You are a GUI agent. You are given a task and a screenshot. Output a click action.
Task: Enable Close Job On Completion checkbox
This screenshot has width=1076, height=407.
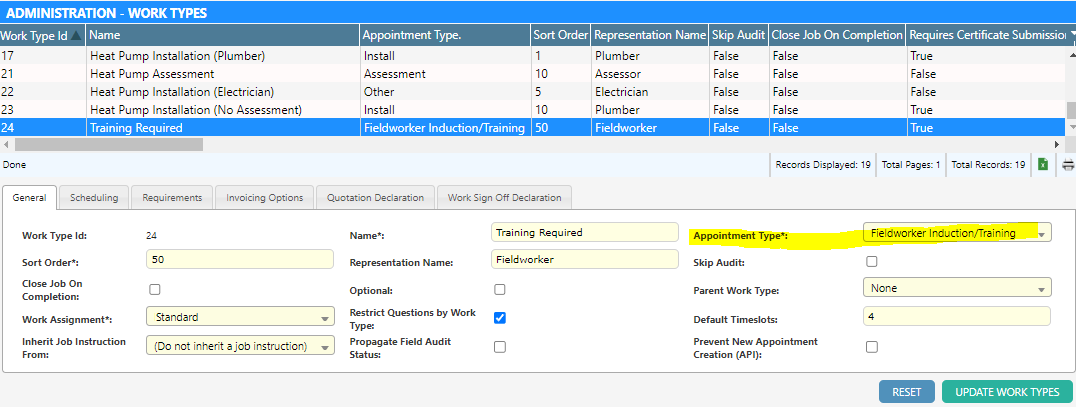155,290
